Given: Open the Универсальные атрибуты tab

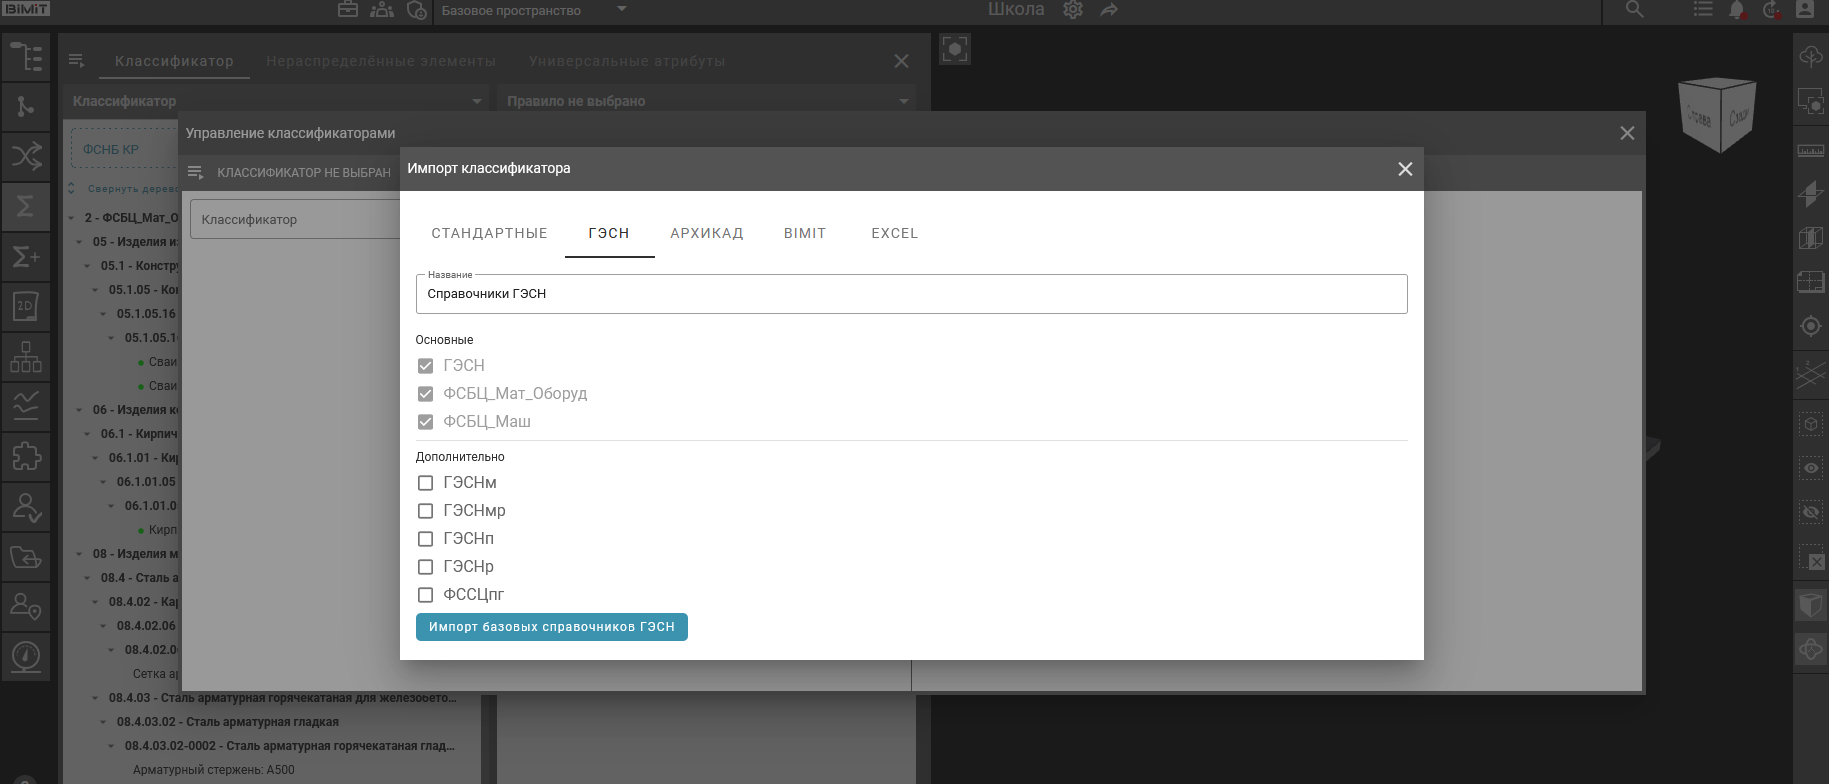Looking at the screenshot, I should pos(627,61).
